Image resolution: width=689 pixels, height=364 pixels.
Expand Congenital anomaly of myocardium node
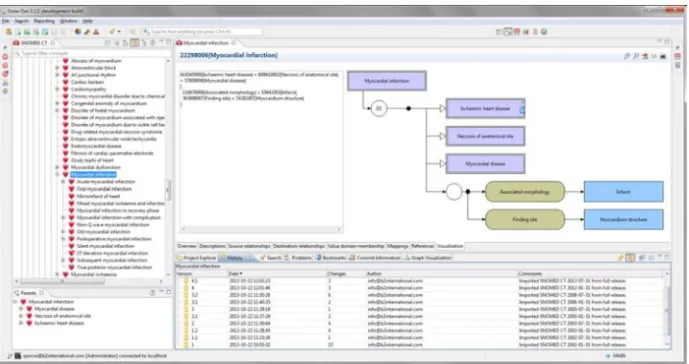57,103
